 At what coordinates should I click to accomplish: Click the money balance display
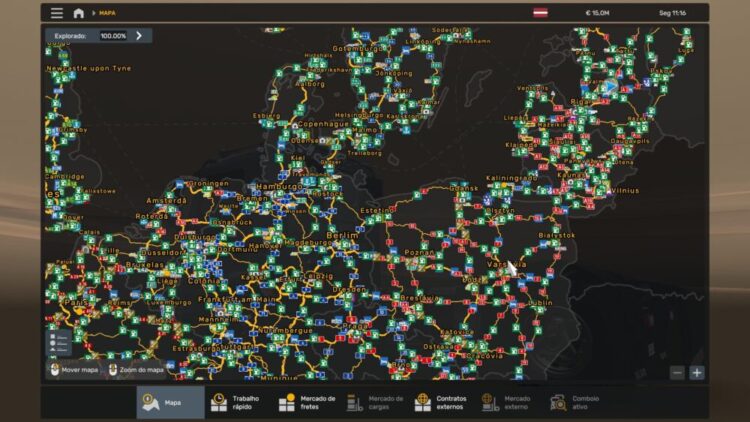(597, 13)
